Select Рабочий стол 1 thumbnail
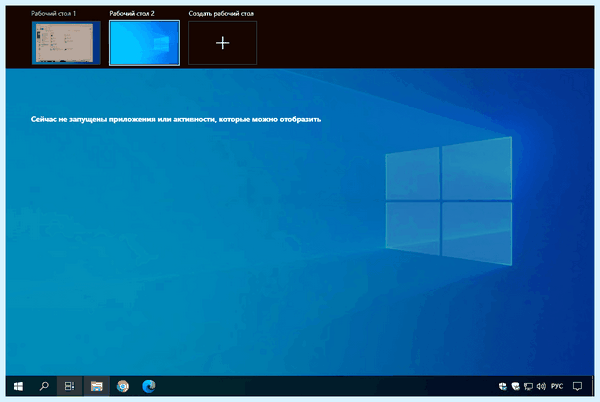This screenshot has height=402, width=600. tap(66, 43)
